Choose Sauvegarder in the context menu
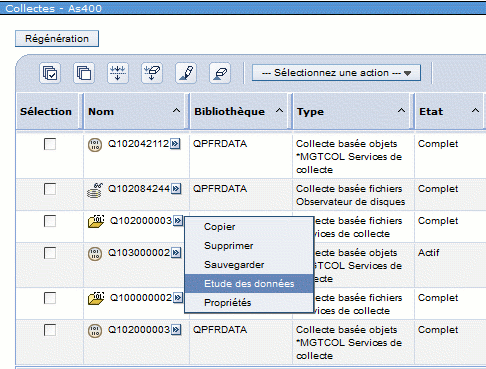486x369 pixels. [249, 265]
